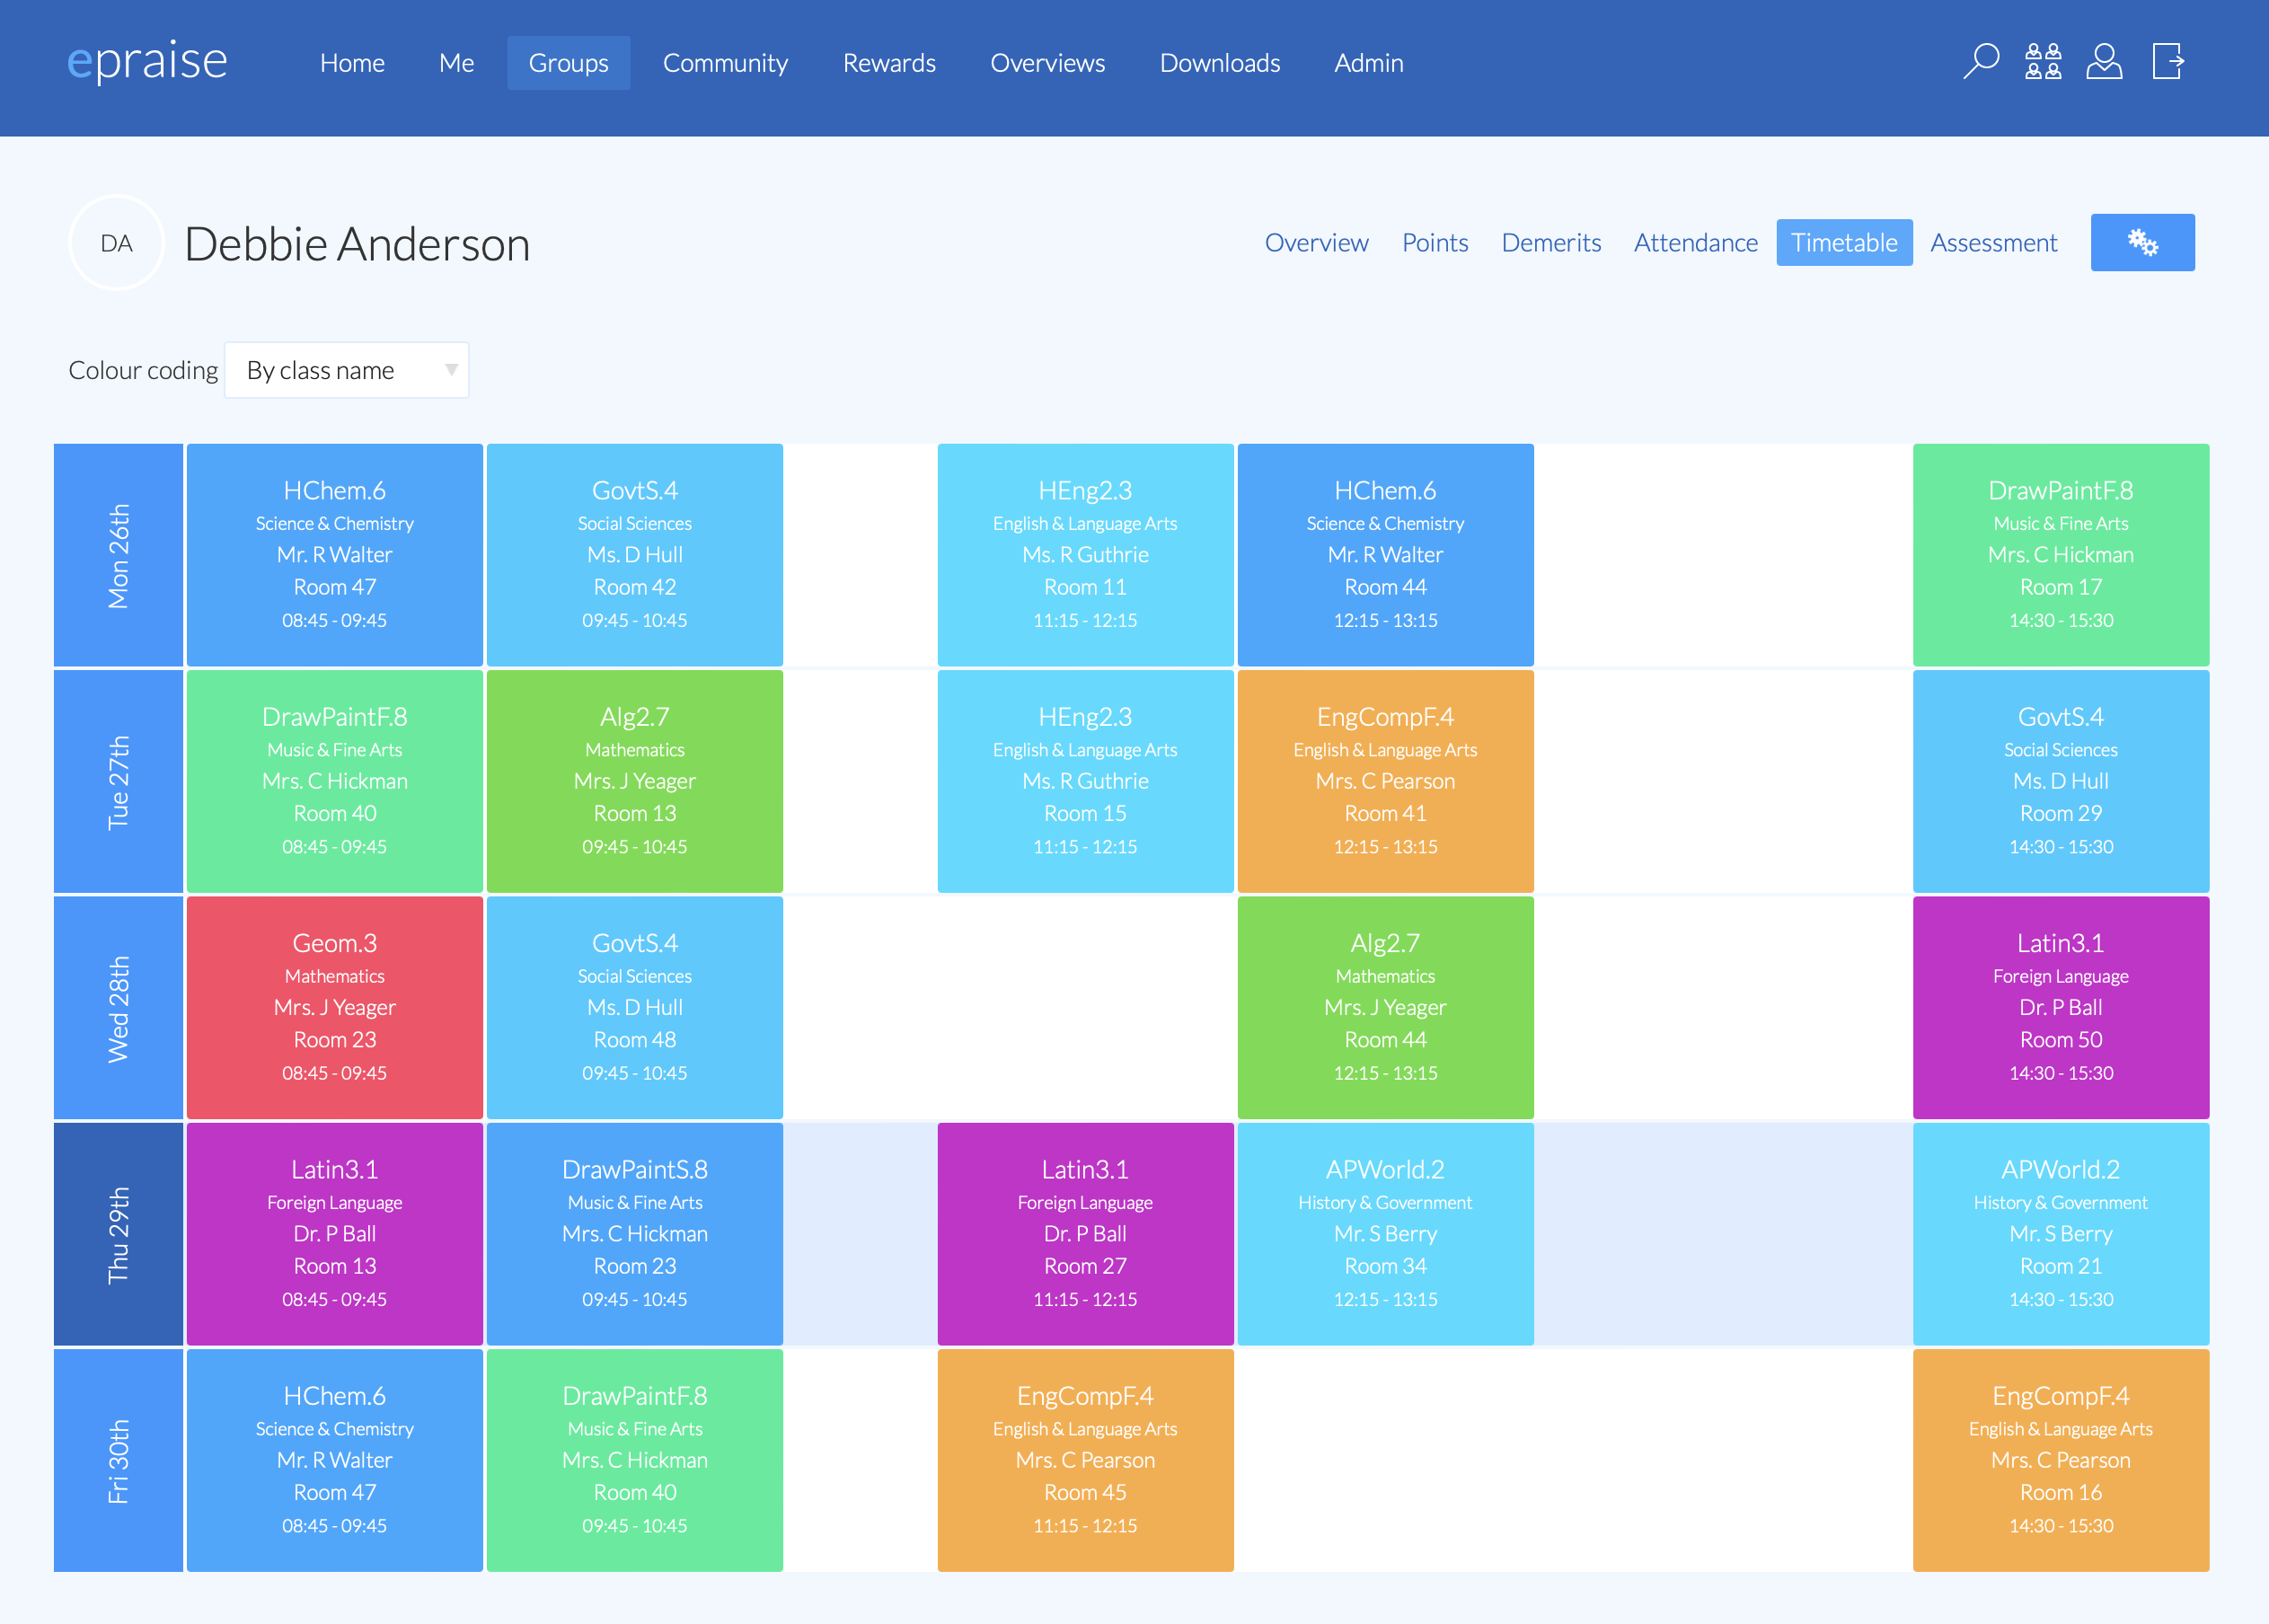
Task: Open Tuesday Alg2.7 lesson in Room 13
Action: pos(635,781)
